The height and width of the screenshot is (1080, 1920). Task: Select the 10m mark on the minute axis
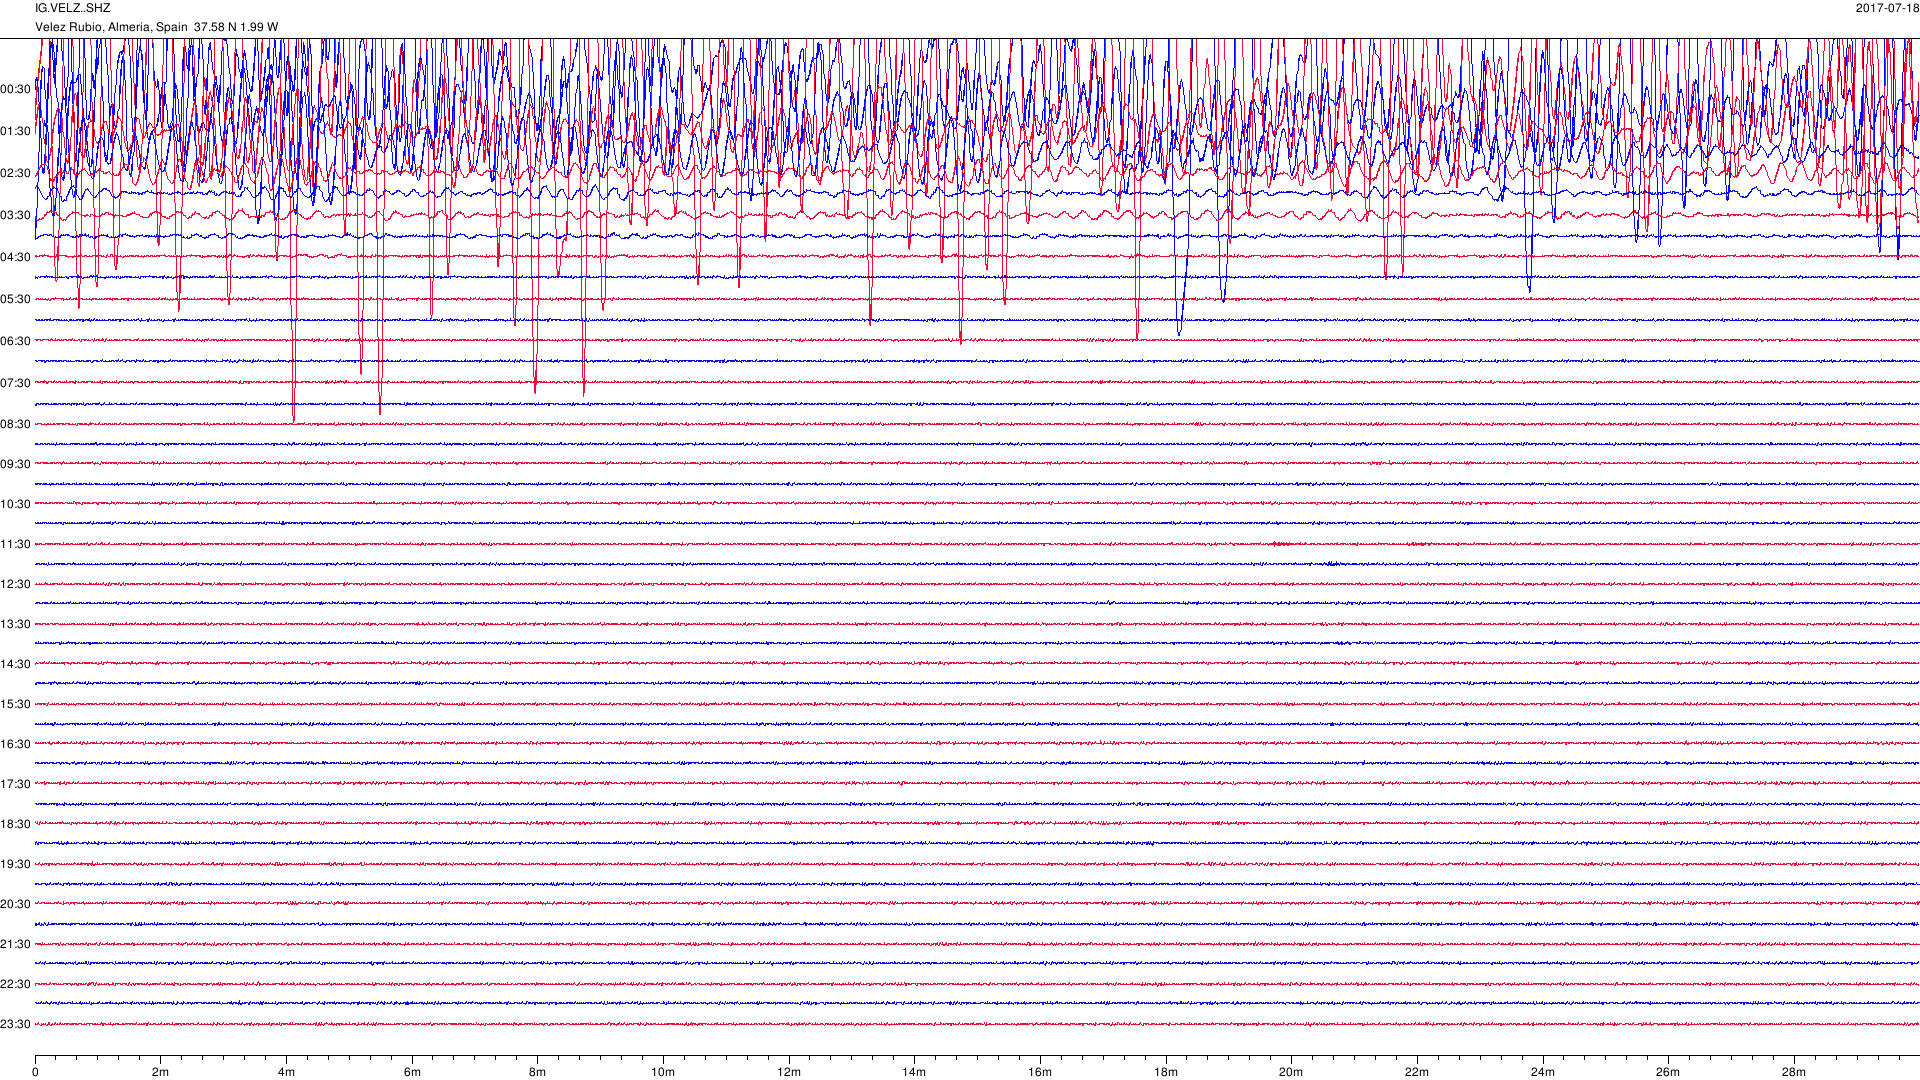coord(663,1072)
